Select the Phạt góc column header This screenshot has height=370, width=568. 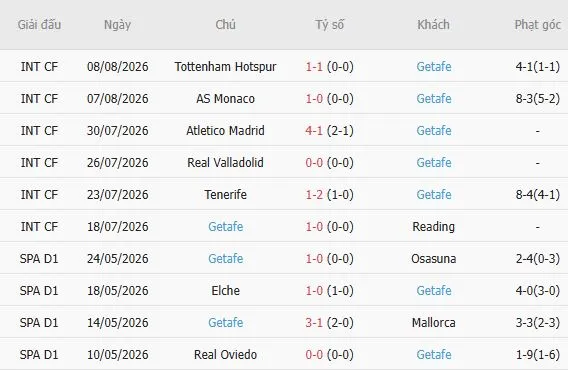(x=538, y=25)
